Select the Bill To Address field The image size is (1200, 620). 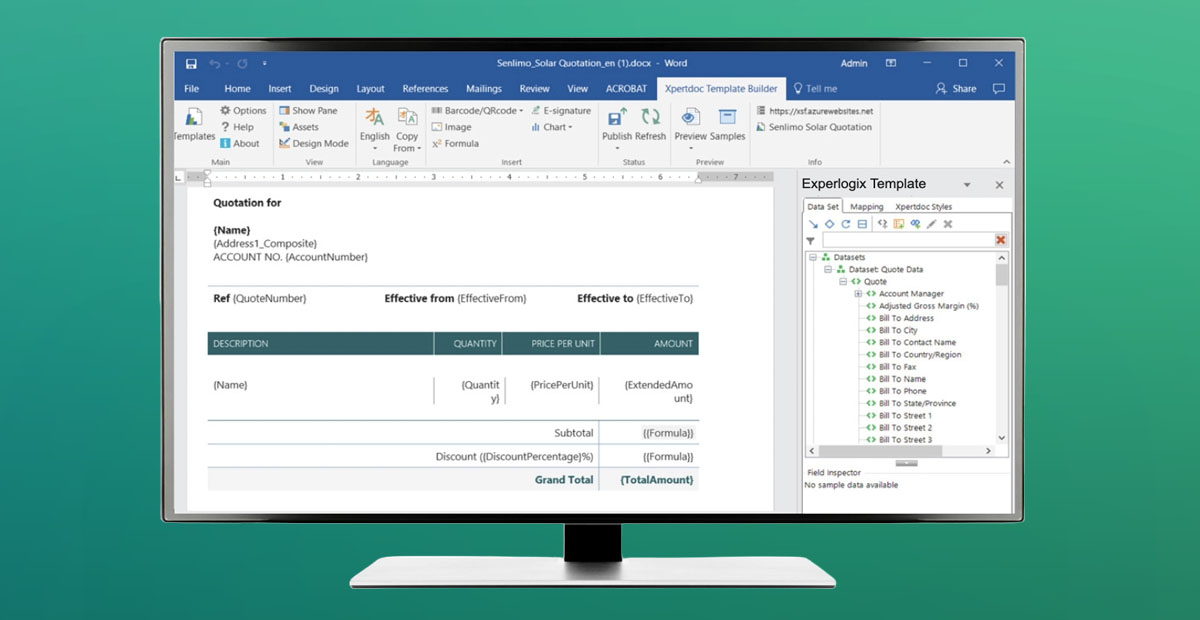tap(906, 318)
